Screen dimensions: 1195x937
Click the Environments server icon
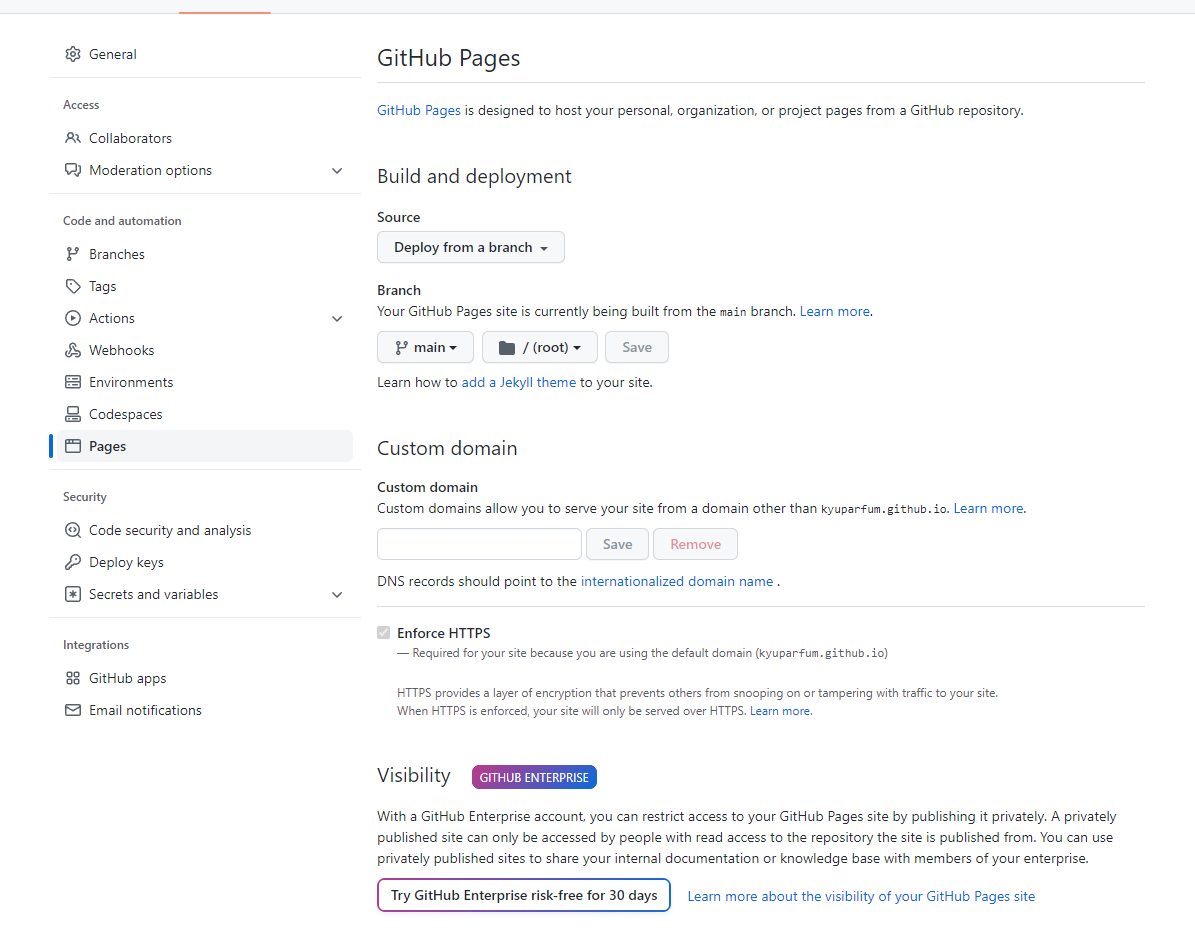[72, 382]
